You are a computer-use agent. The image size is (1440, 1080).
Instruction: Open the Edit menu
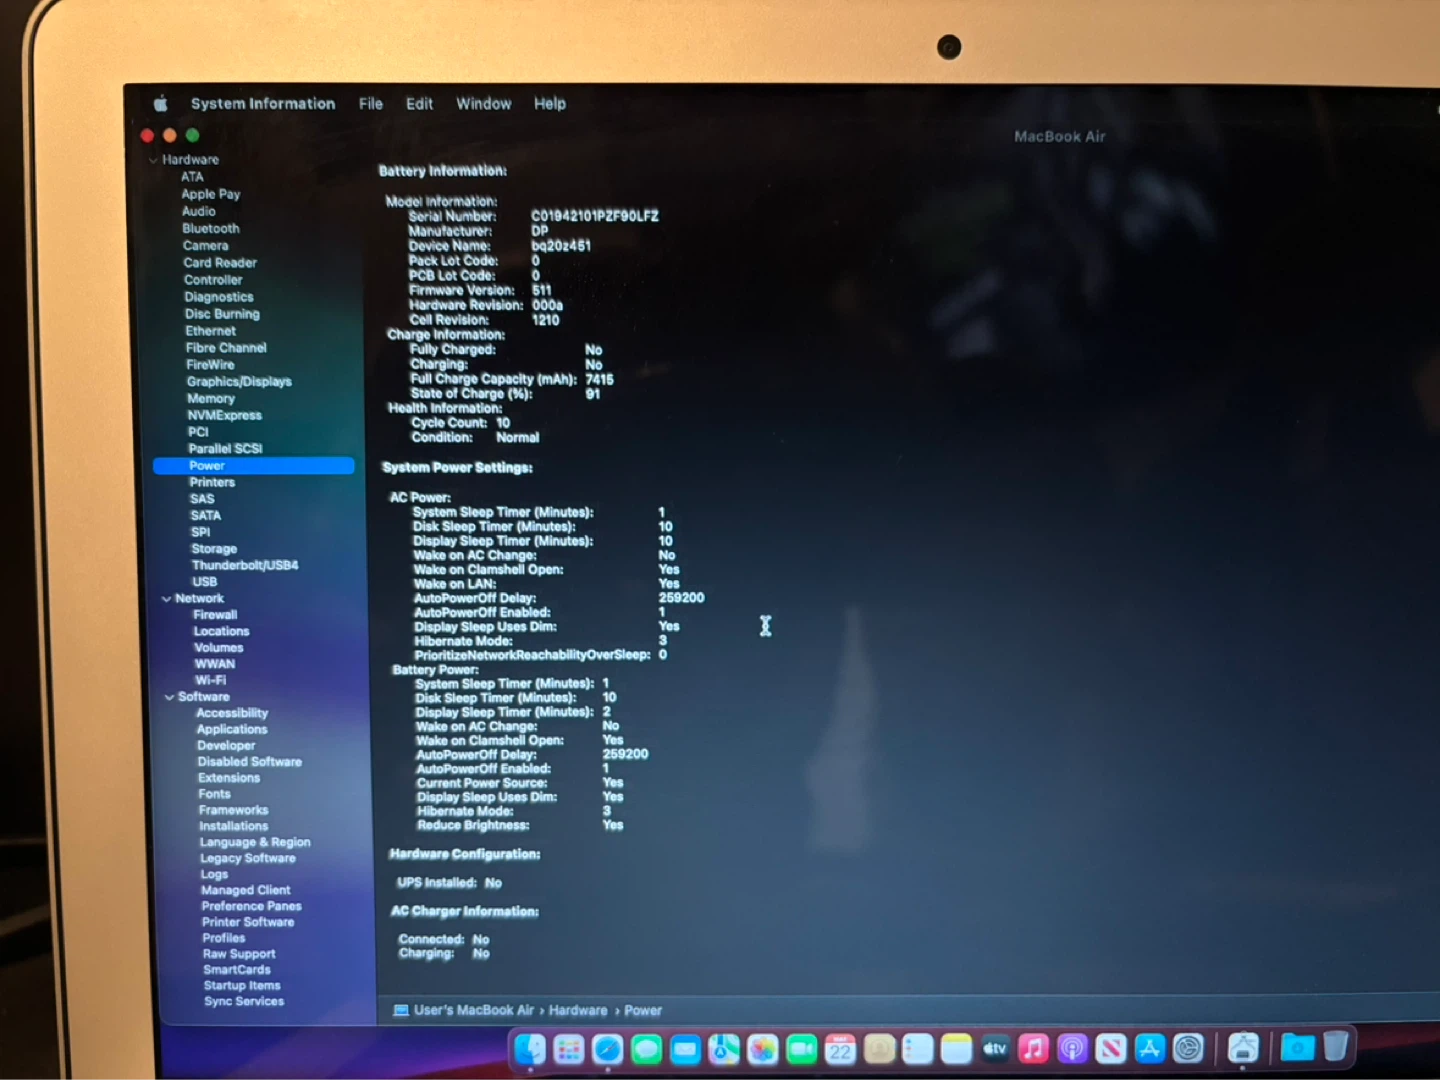(419, 103)
